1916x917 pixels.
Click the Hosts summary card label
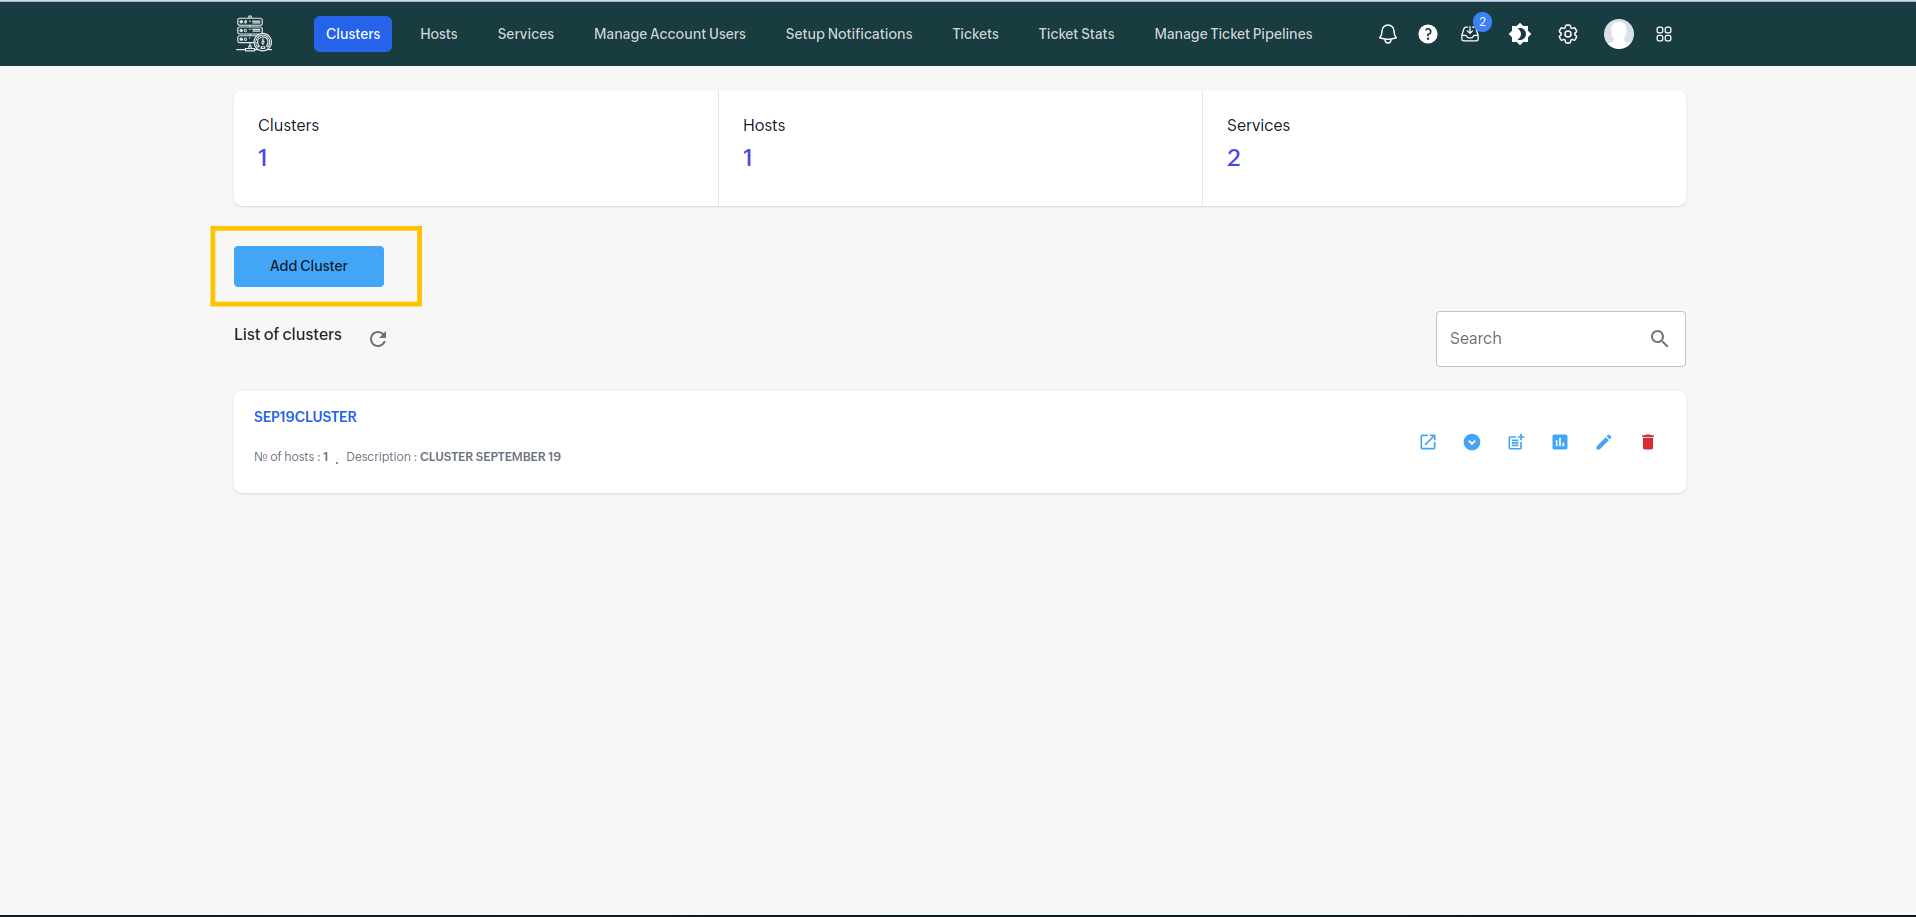pos(764,125)
